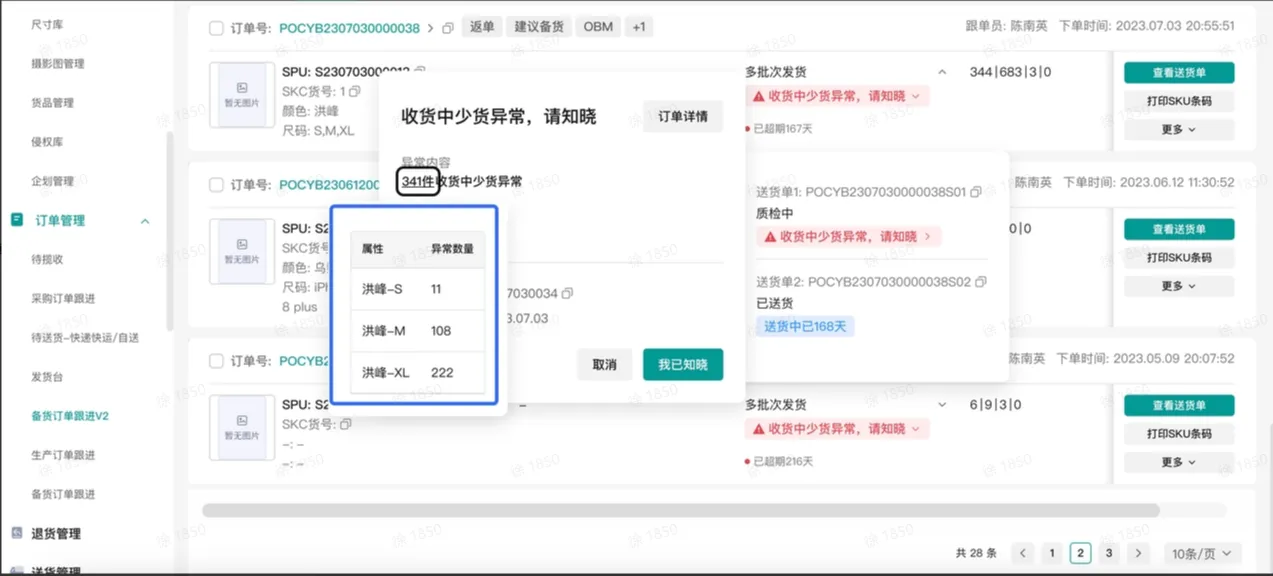This screenshot has width=1273, height=576.
Task: Tick checkbox for order placed 2023.06.12
Action: pyautogui.click(x=216, y=185)
